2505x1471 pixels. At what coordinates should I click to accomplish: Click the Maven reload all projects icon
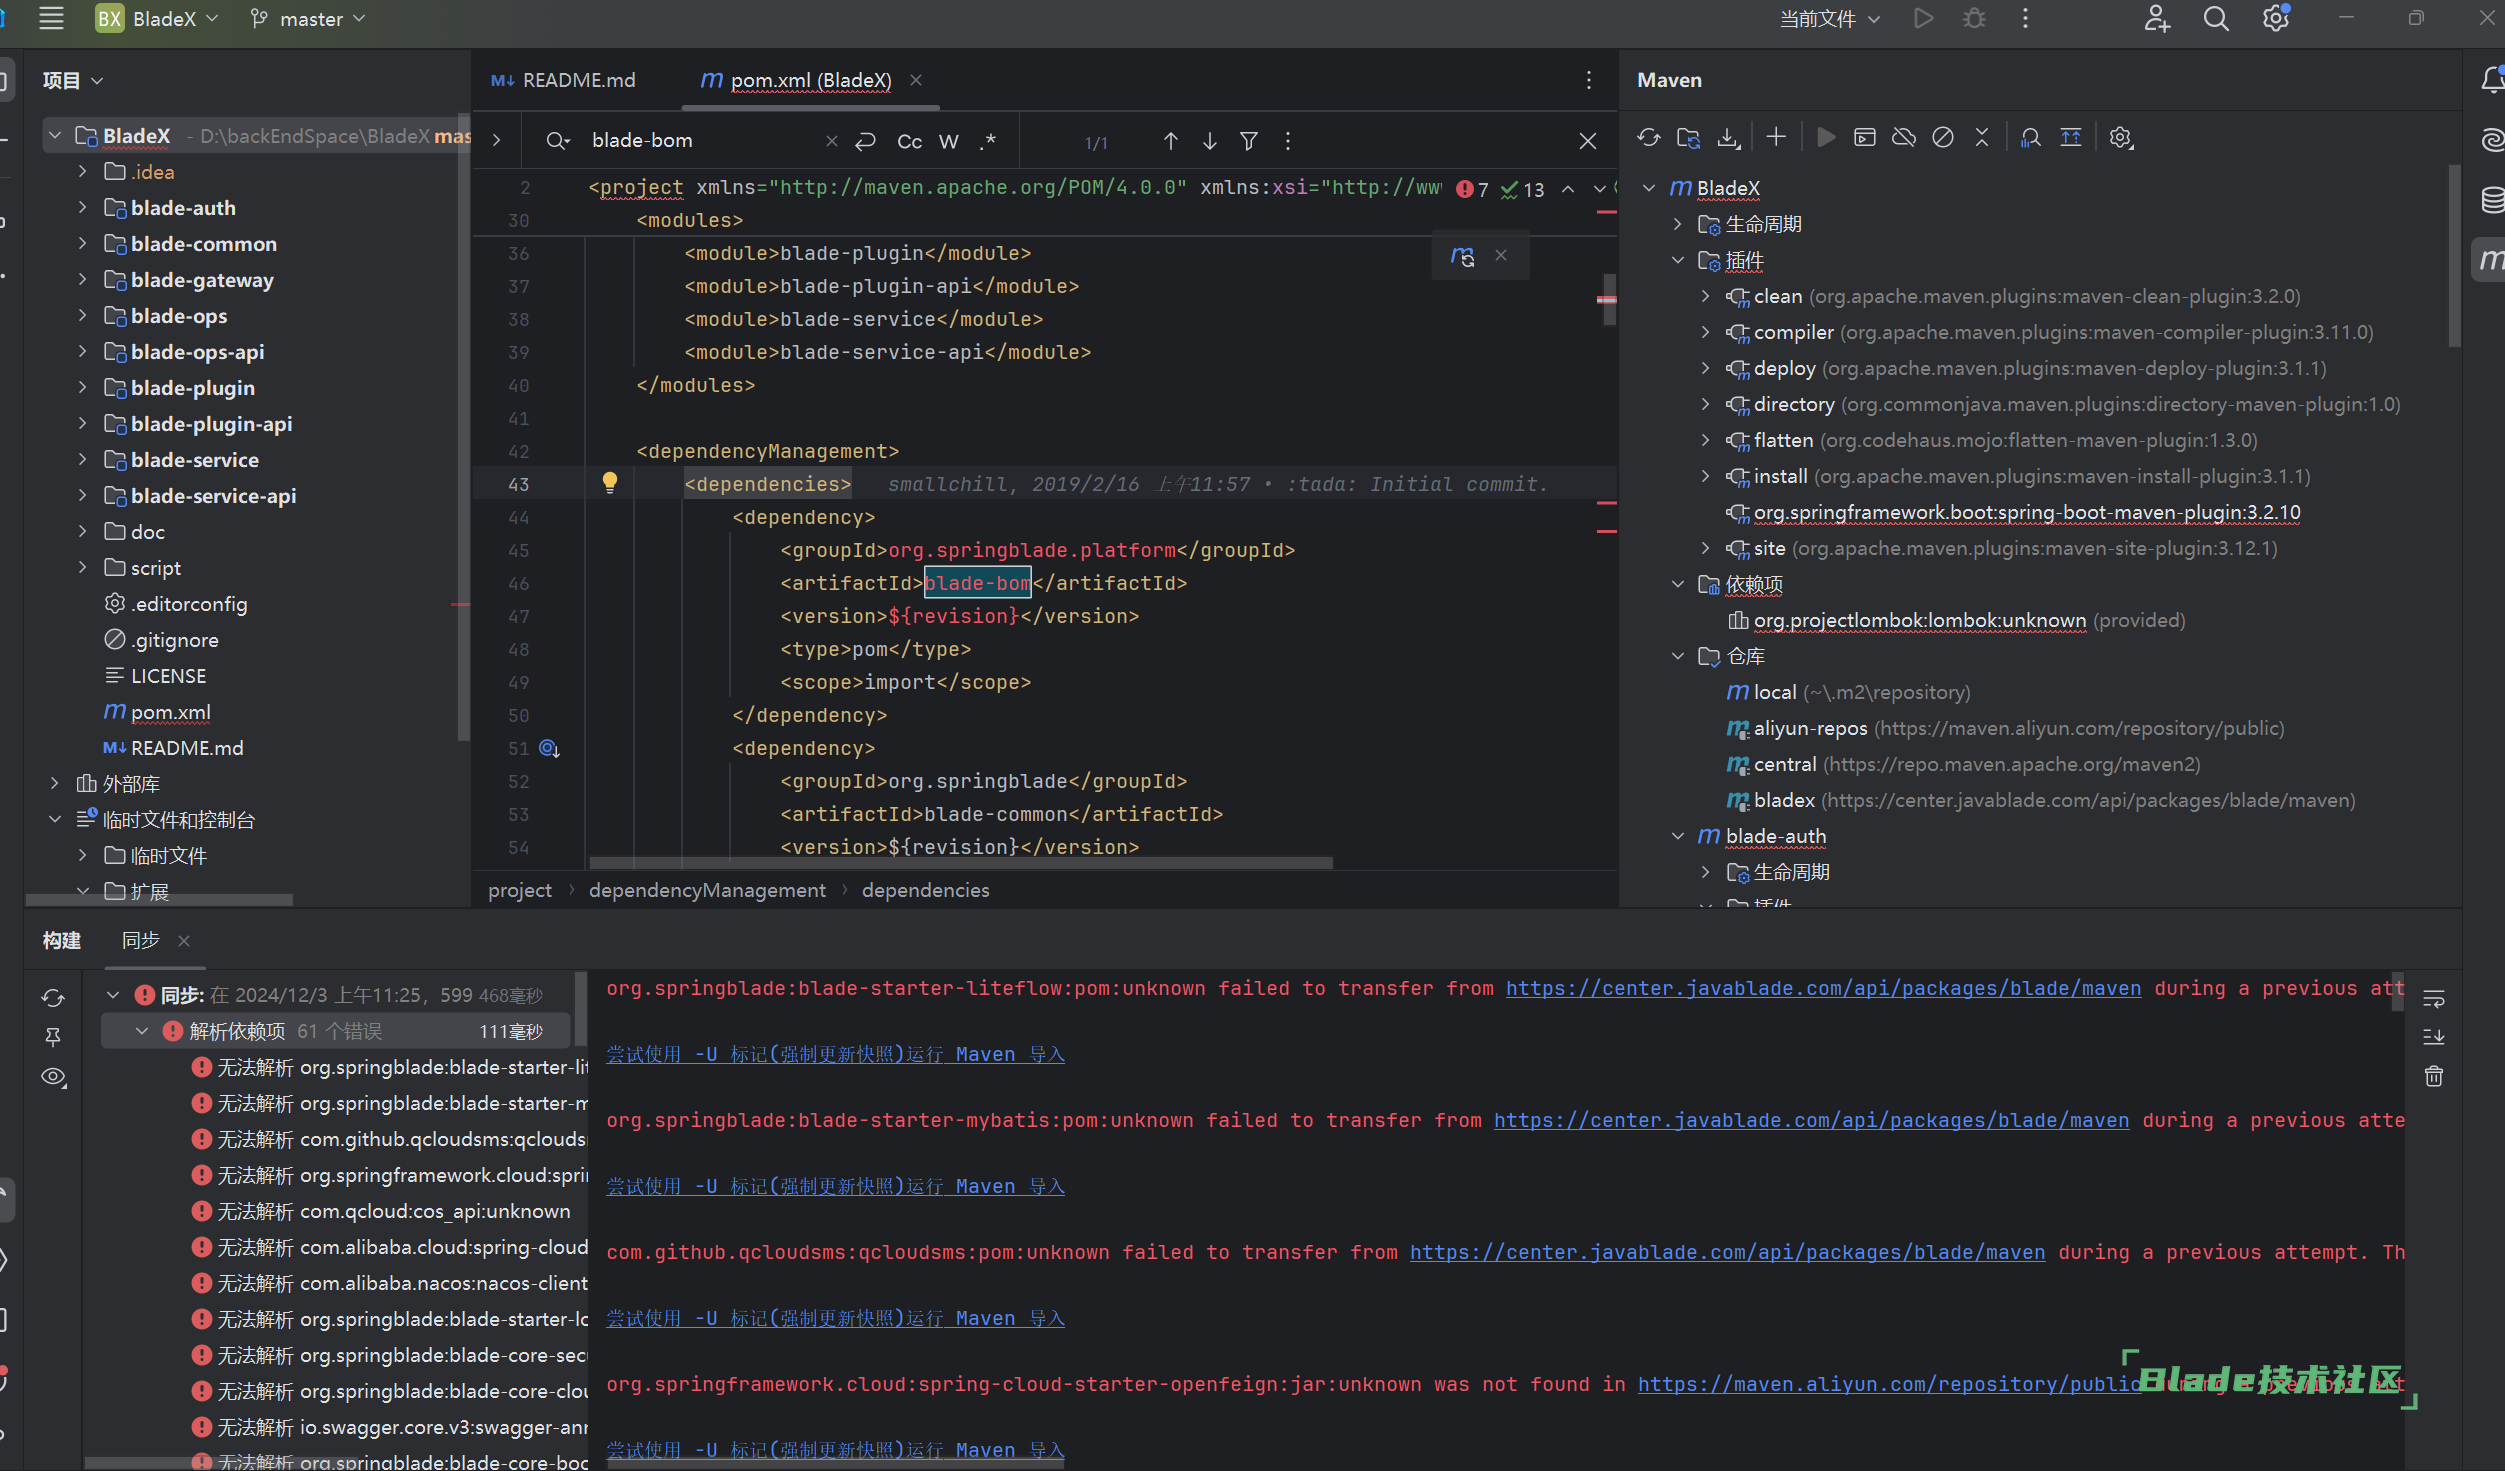tap(1649, 138)
